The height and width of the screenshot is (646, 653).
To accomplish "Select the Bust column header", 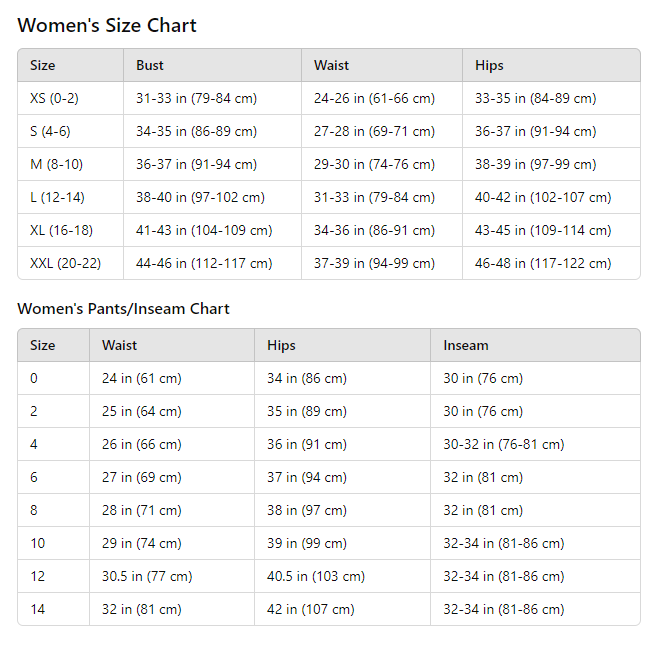I will (150, 66).
